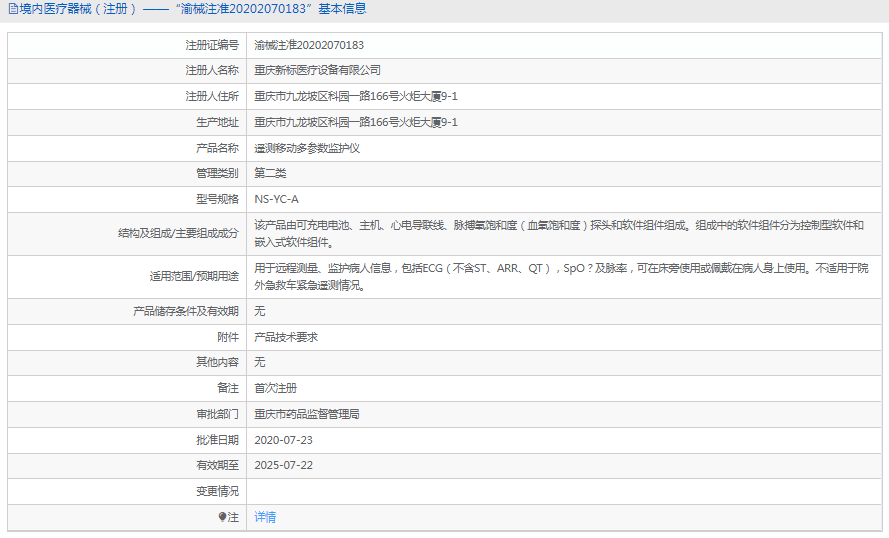889x538 pixels.
Task: Click the 产品名称 row label
Action: tap(218, 149)
